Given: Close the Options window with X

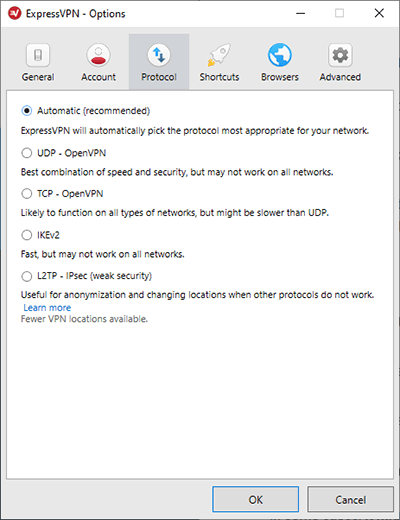Looking at the screenshot, I should pyautogui.click(x=379, y=13).
